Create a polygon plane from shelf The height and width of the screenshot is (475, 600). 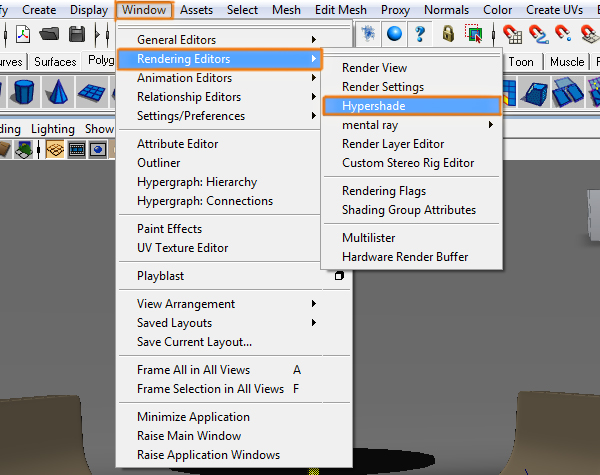tap(92, 92)
